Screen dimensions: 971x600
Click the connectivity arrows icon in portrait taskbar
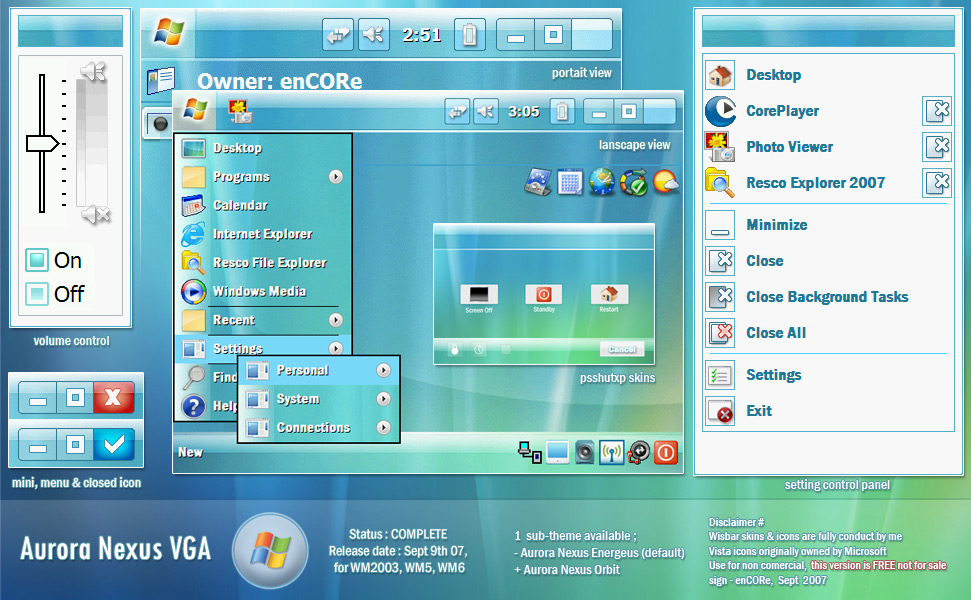click(x=338, y=35)
